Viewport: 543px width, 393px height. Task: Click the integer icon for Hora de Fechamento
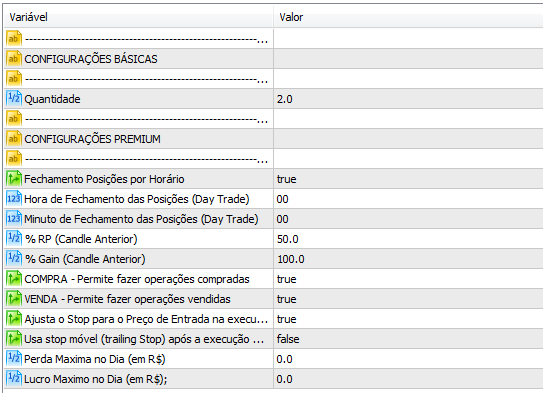point(14,199)
